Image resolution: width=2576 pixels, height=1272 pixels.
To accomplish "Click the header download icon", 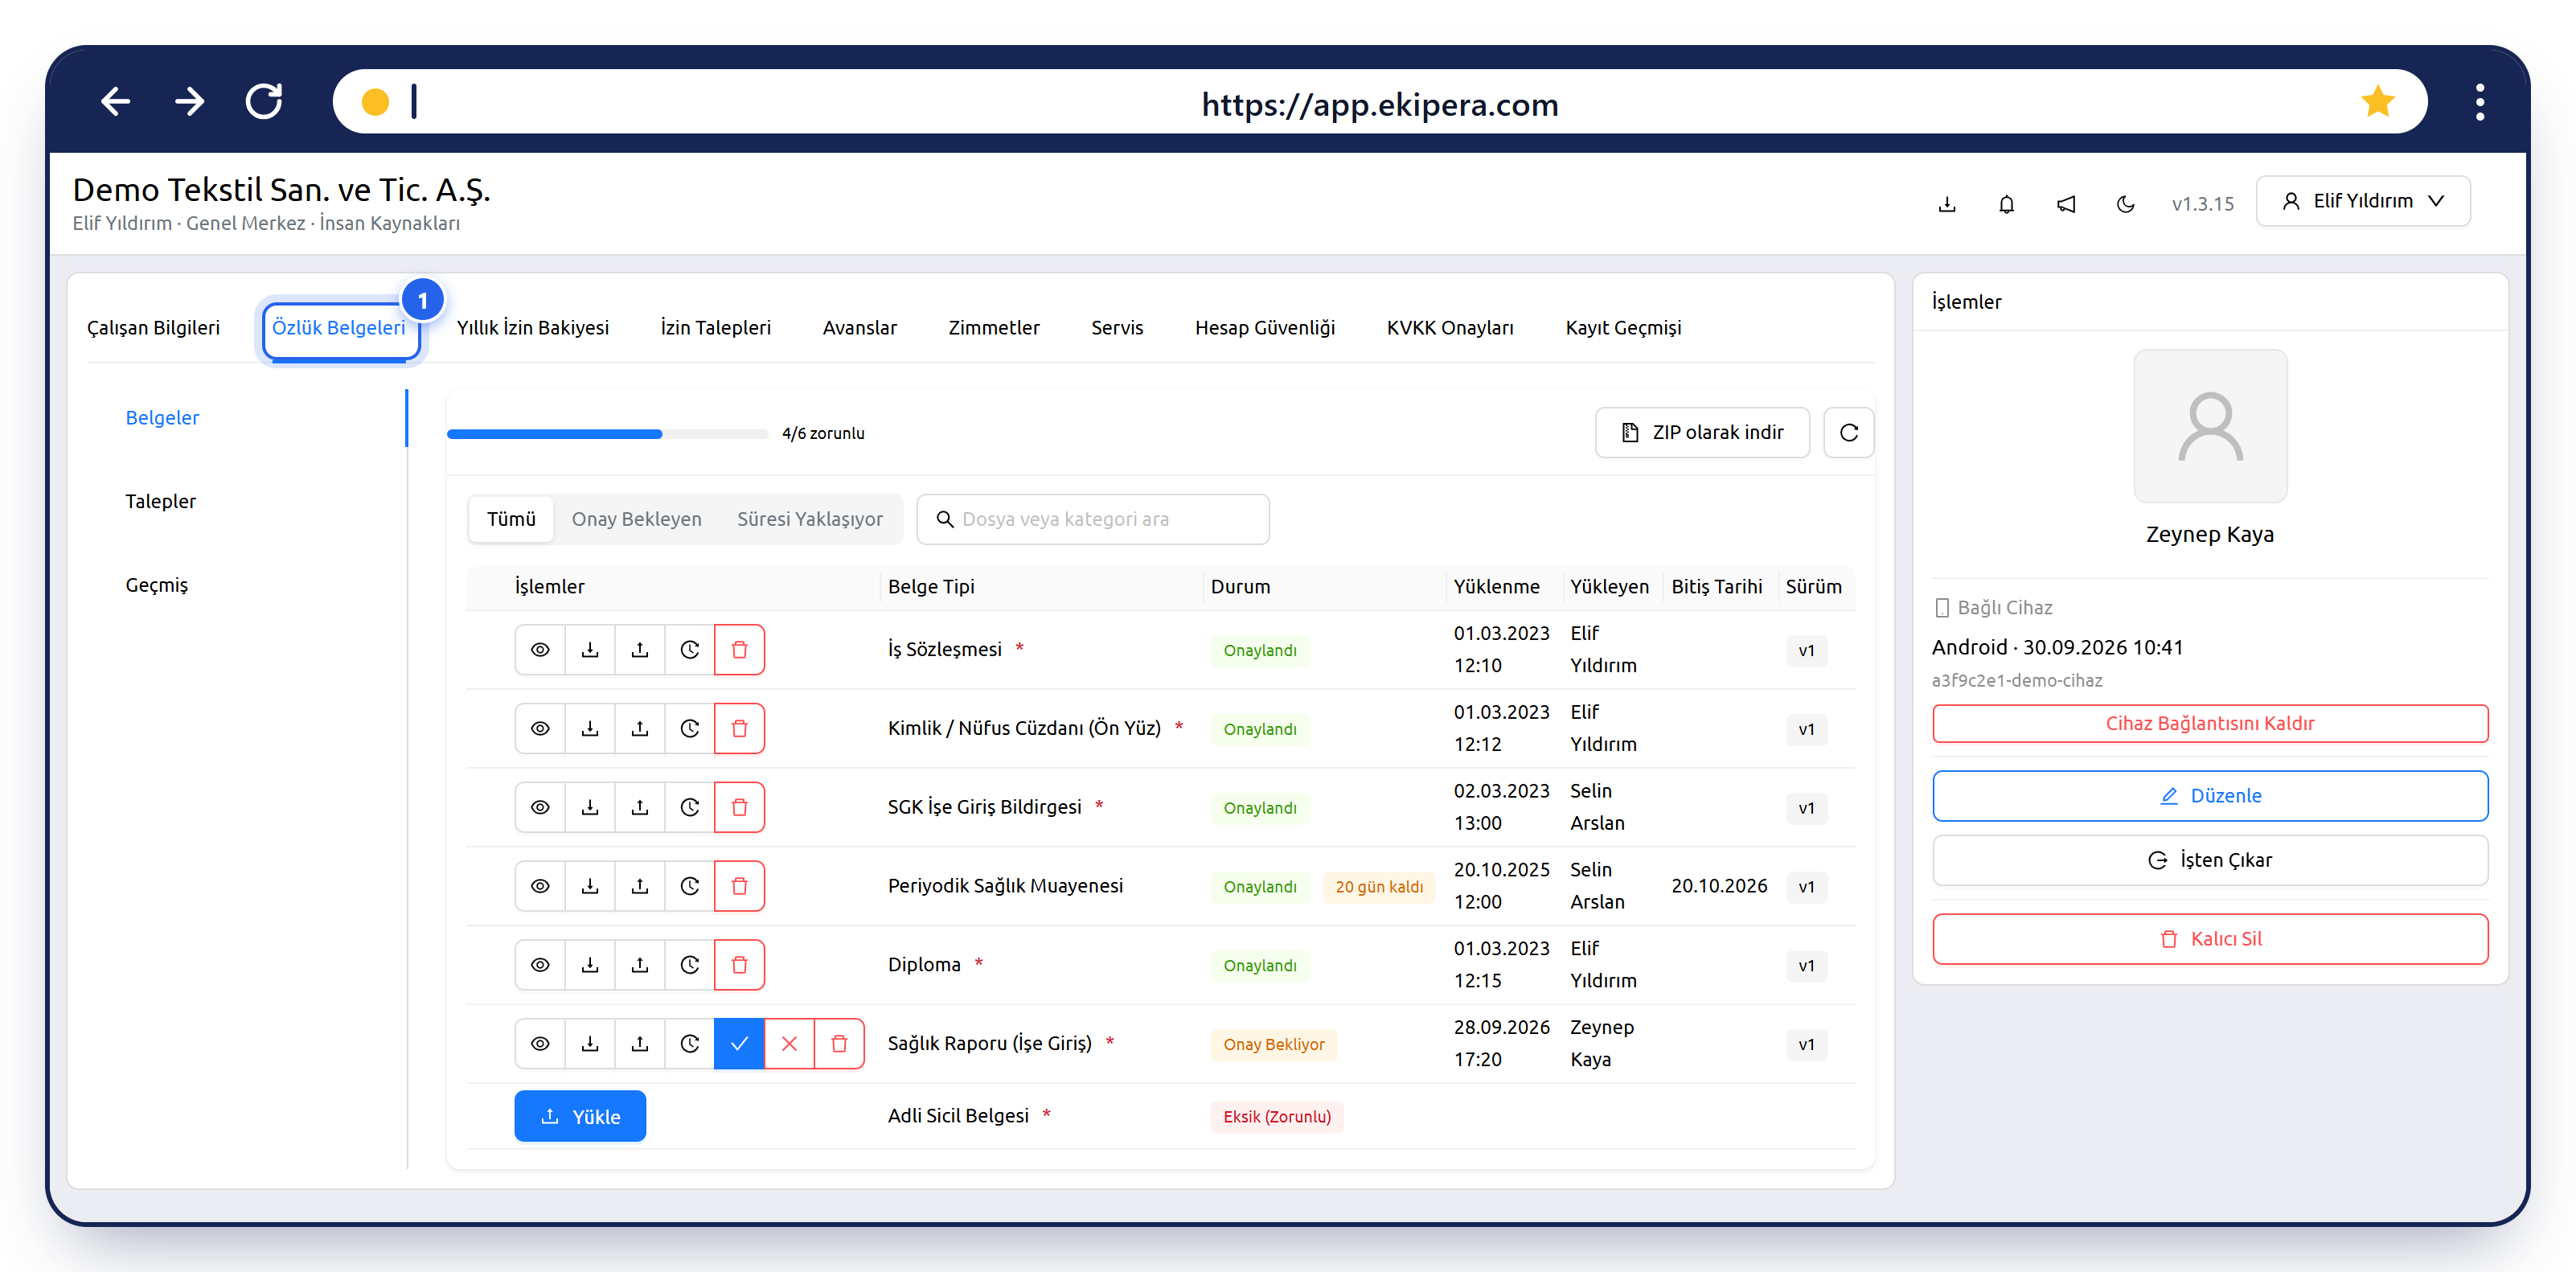I will click(x=1947, y=204).
